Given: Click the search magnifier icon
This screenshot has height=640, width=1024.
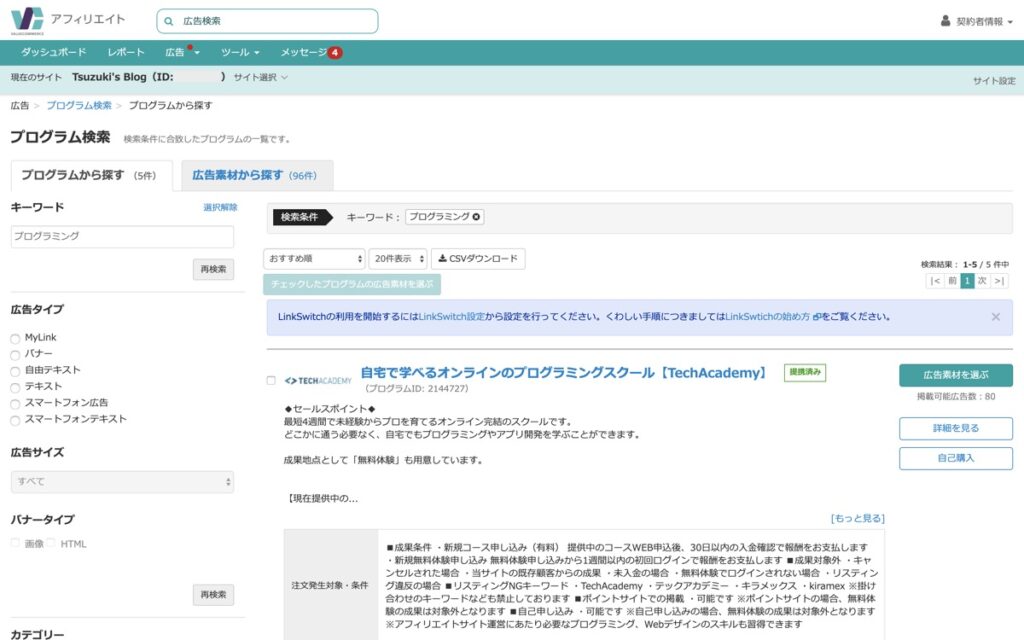Looking at the screenshot, I should (168, 22).
